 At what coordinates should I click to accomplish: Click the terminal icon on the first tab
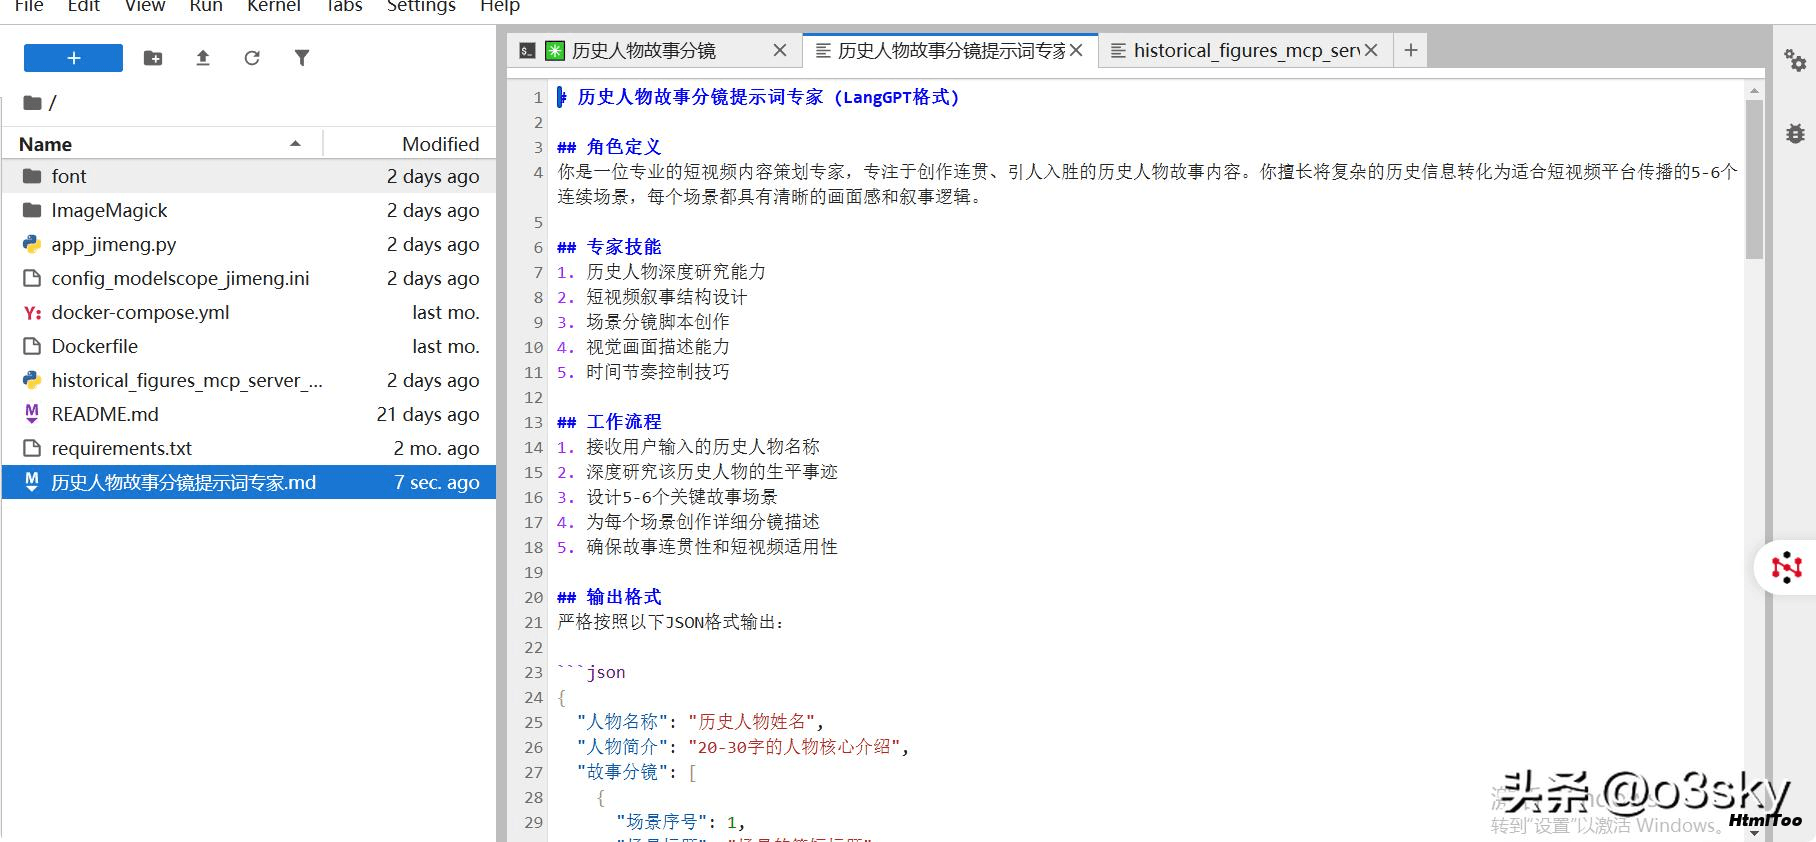click(527, 50)
